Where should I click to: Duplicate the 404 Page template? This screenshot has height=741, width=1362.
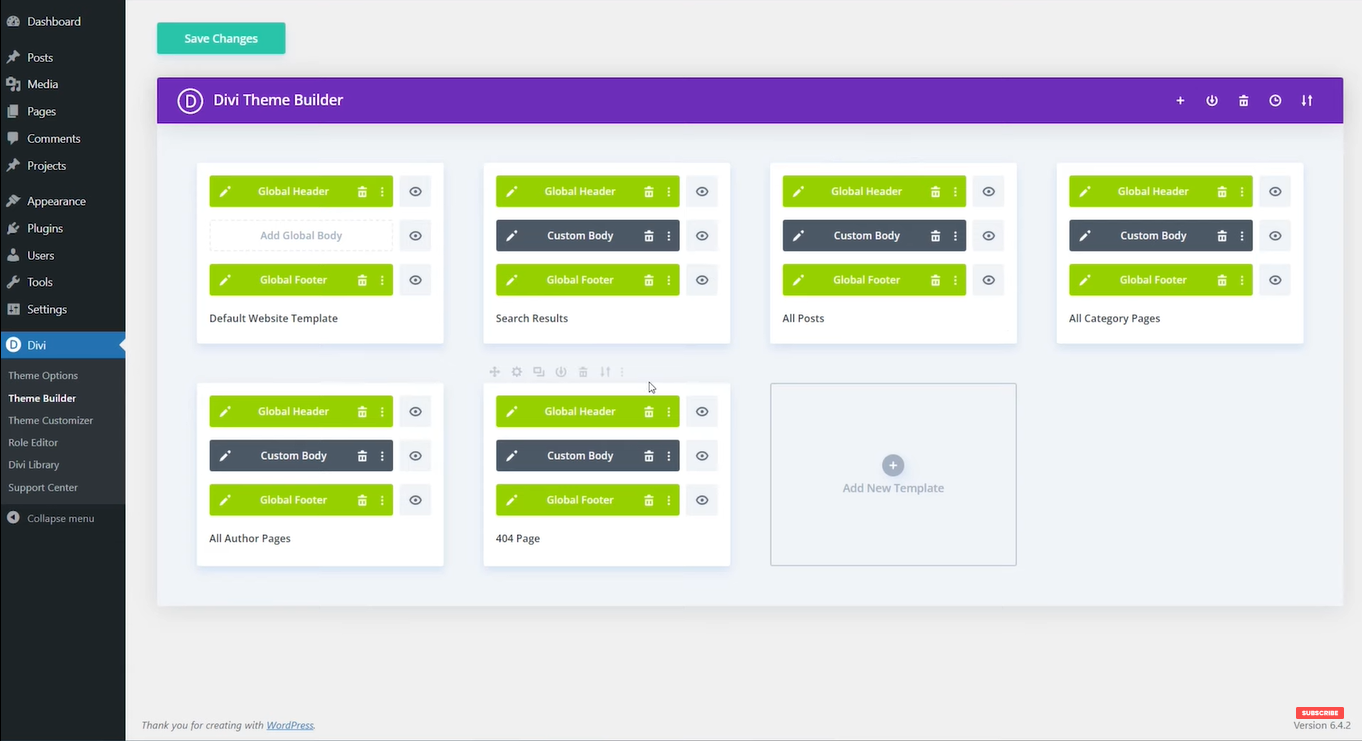coord(539,372)
